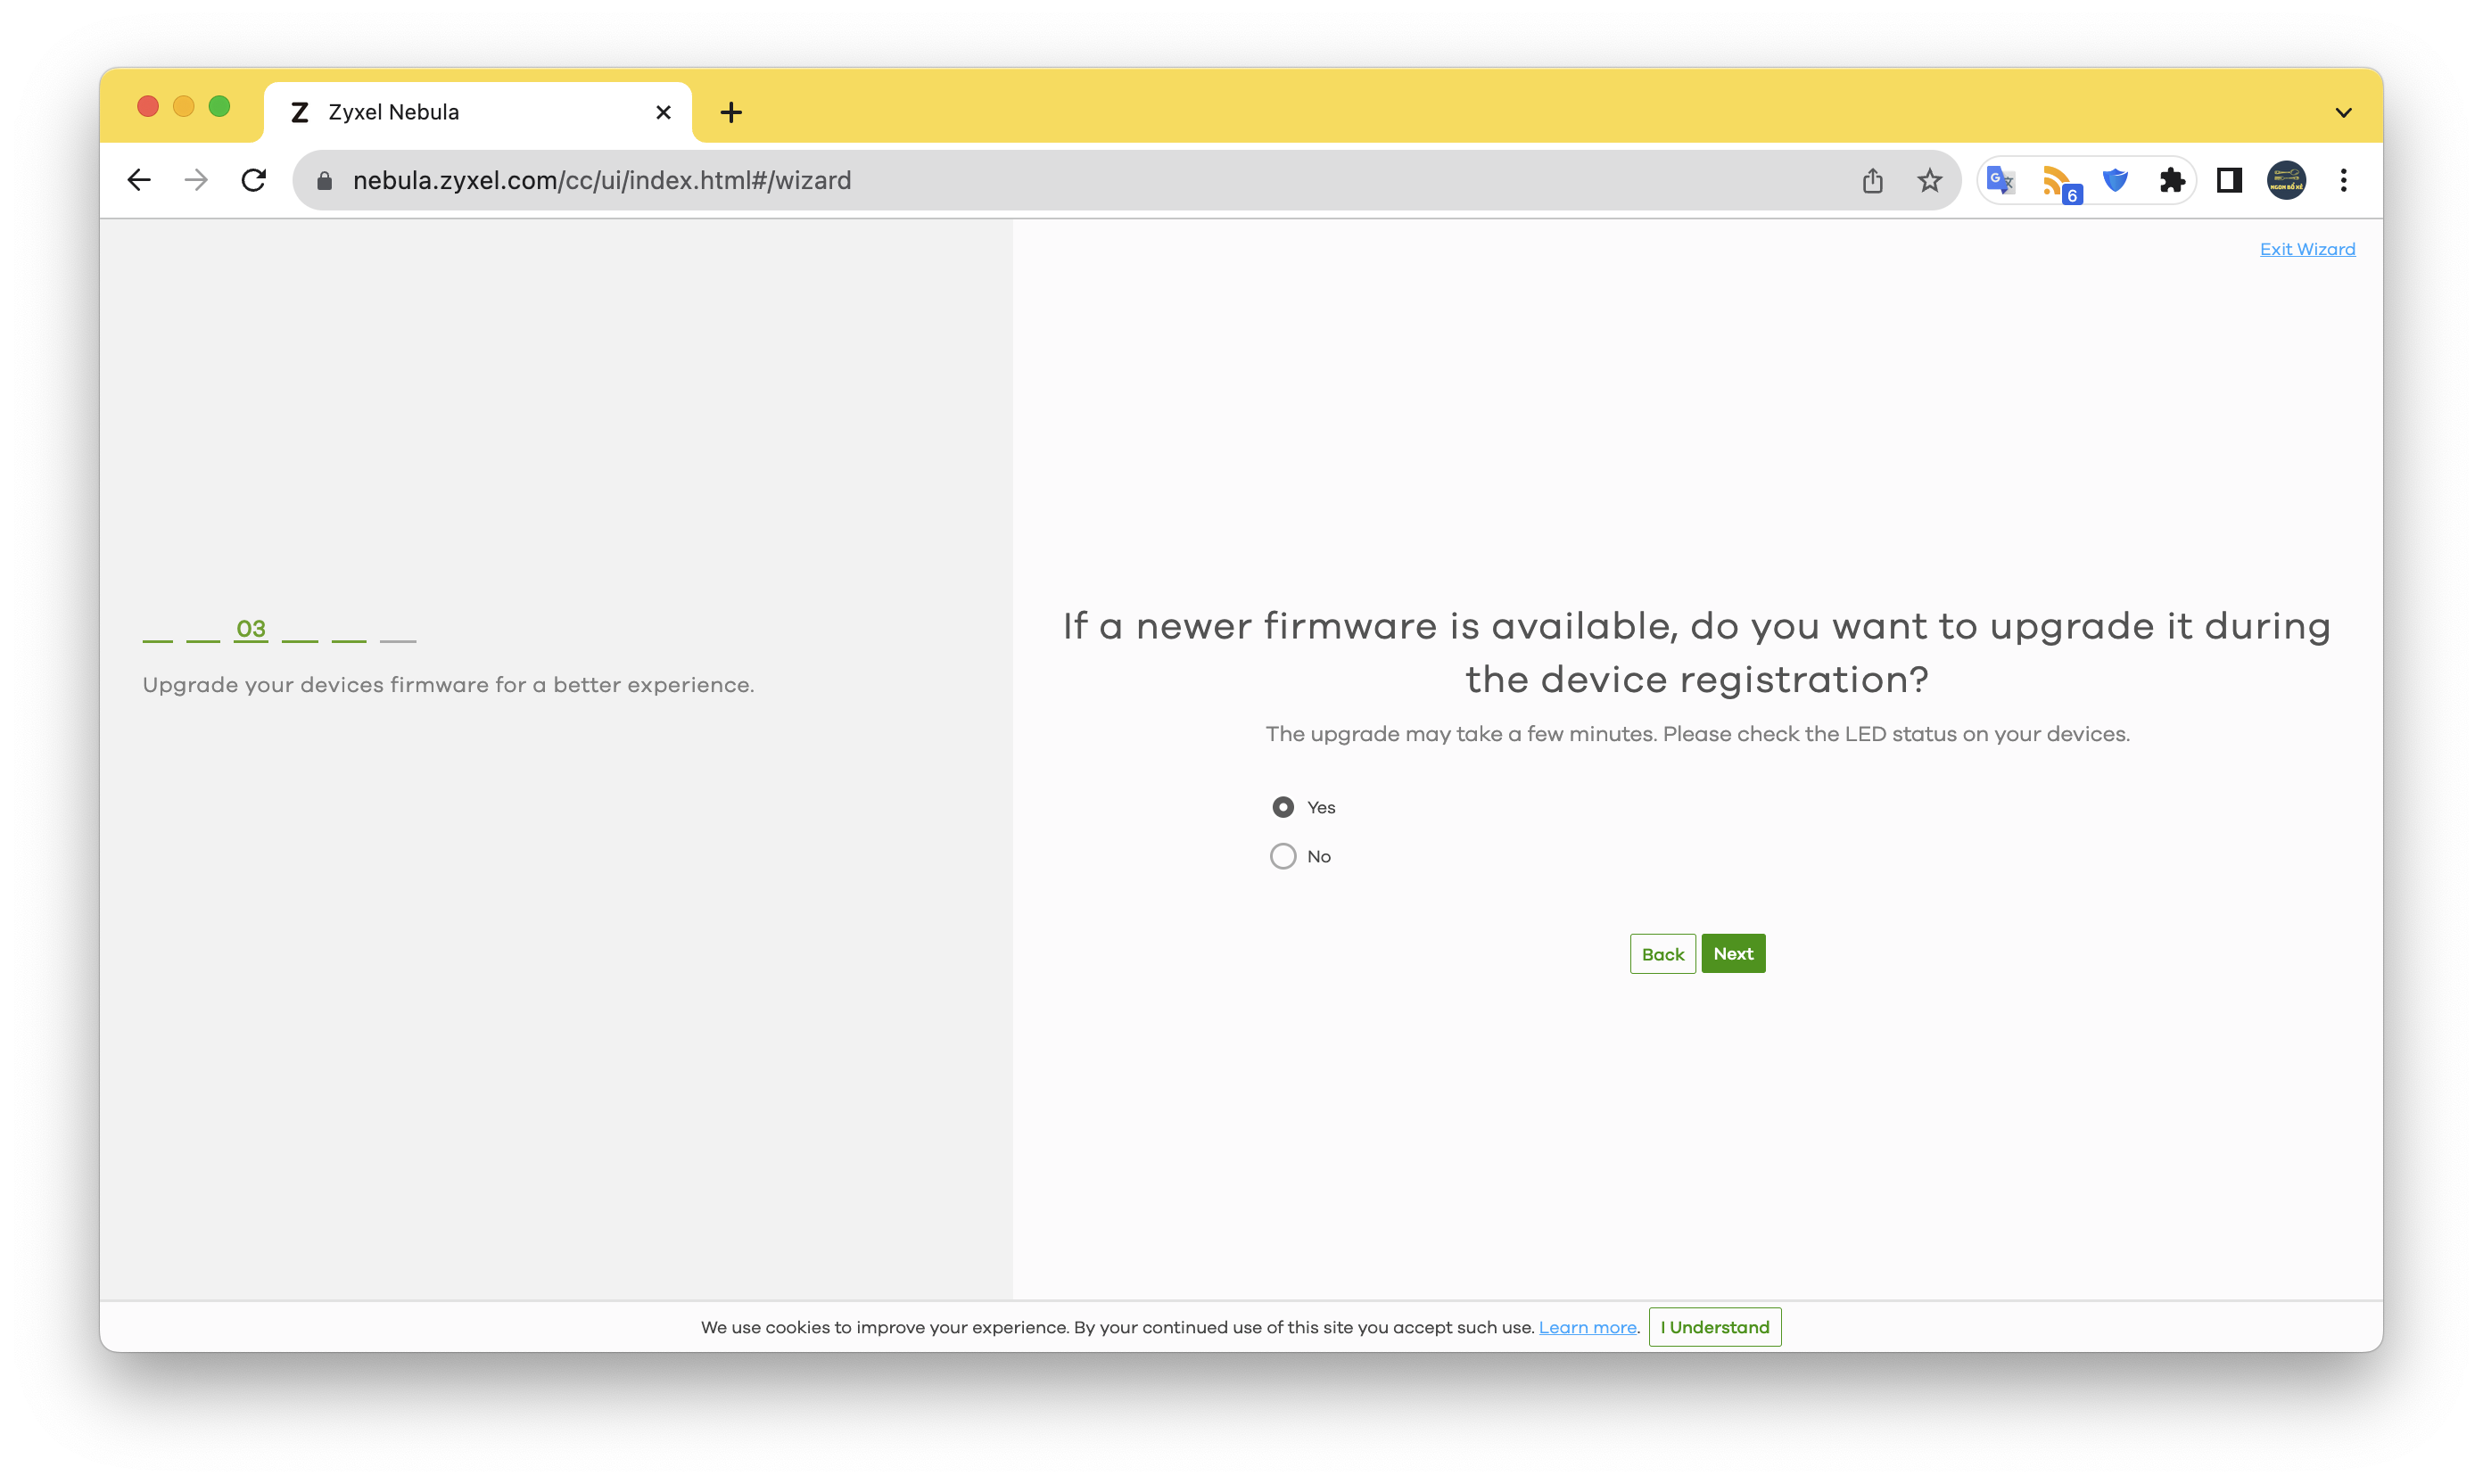Open Google Translate extension icon
2483x1484 pixels.
(x=2001, y=180)
